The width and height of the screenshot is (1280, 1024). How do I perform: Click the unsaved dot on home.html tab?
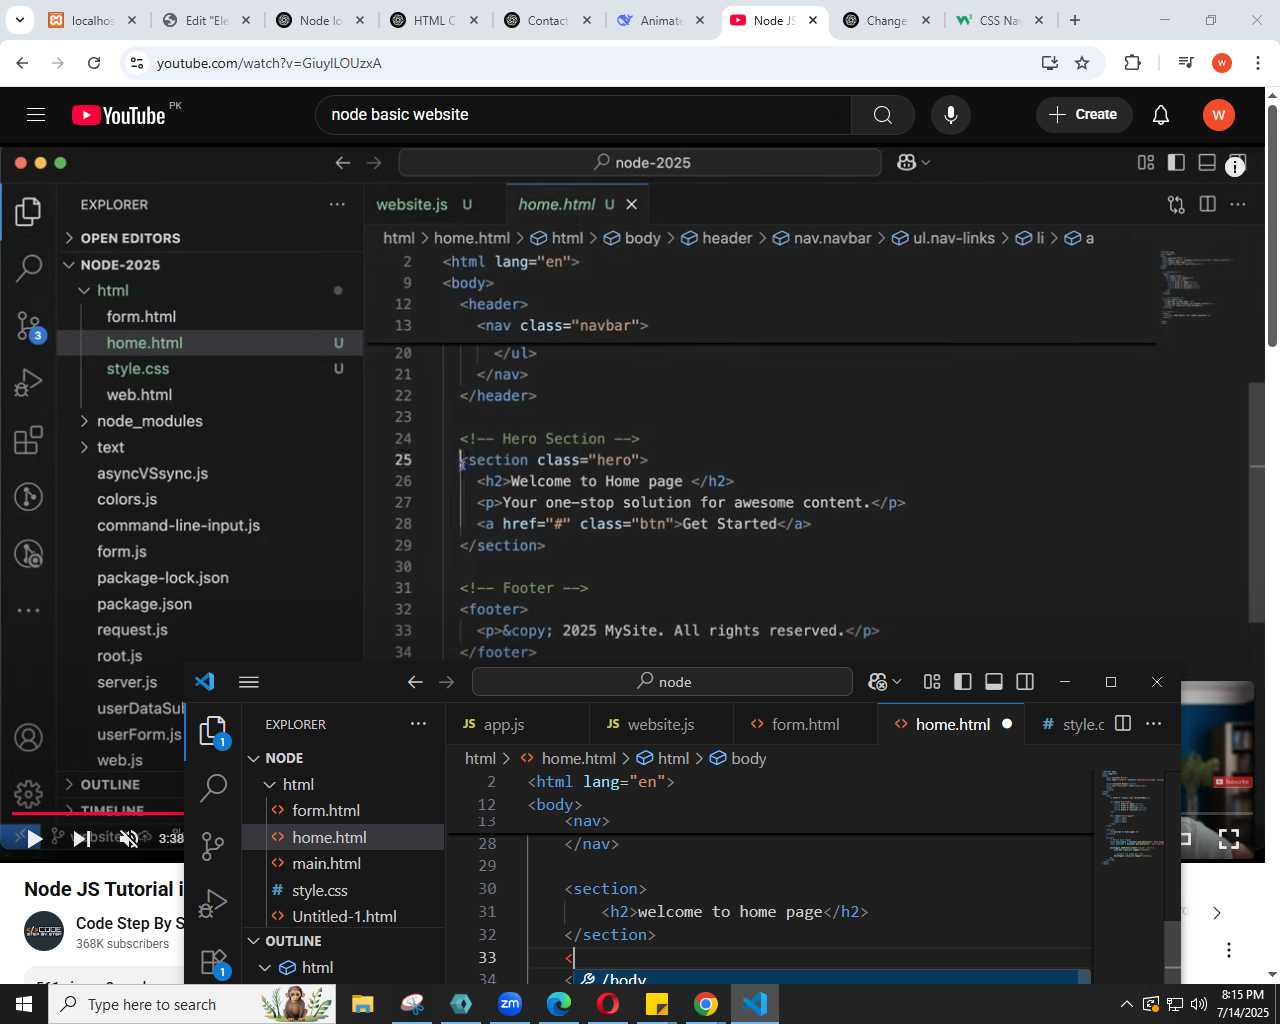[1007, 724]
